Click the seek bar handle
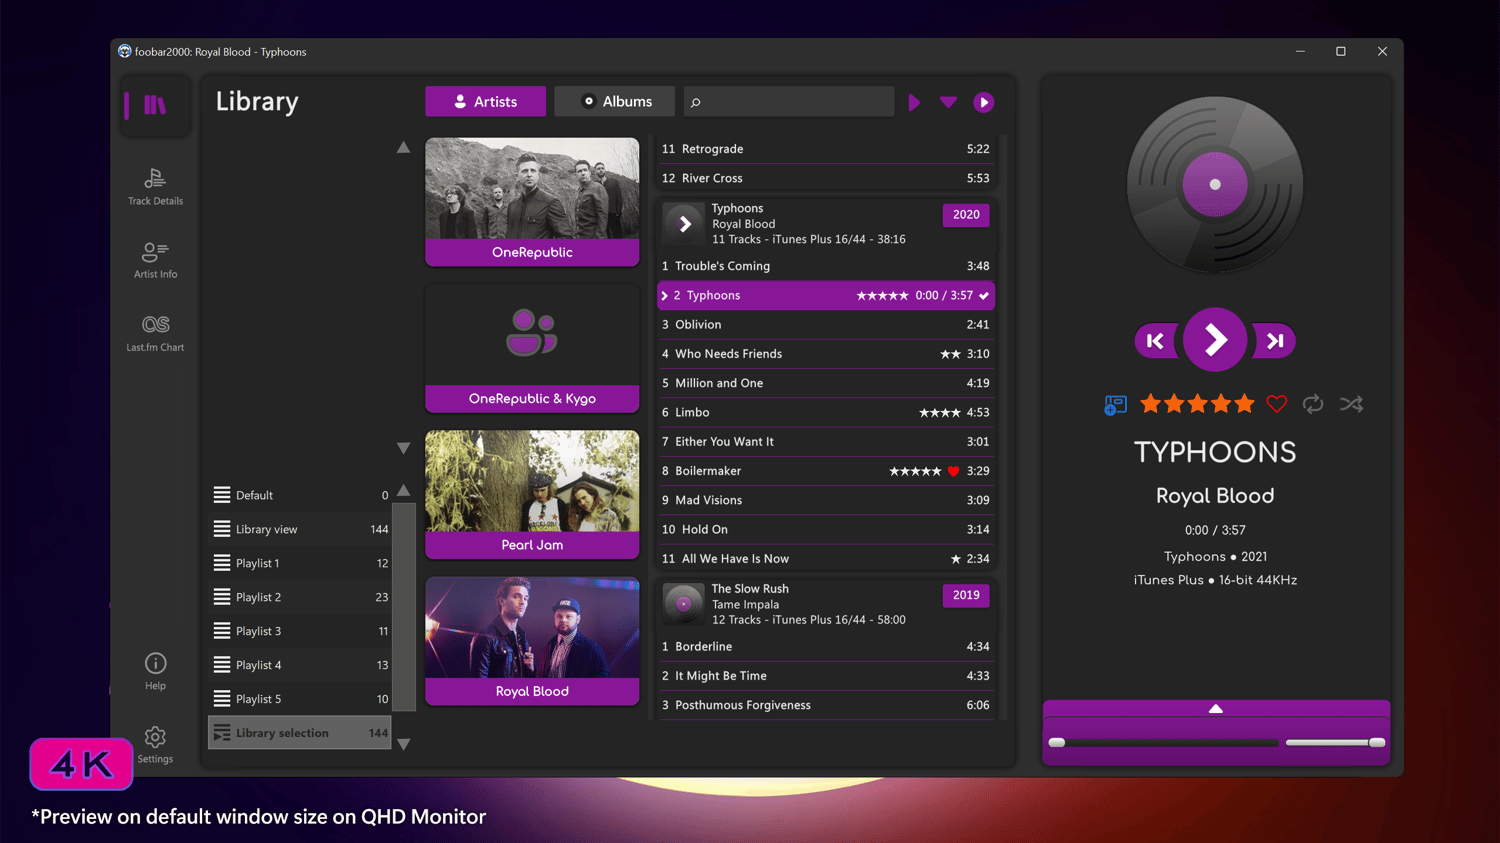 [1057, 742]
